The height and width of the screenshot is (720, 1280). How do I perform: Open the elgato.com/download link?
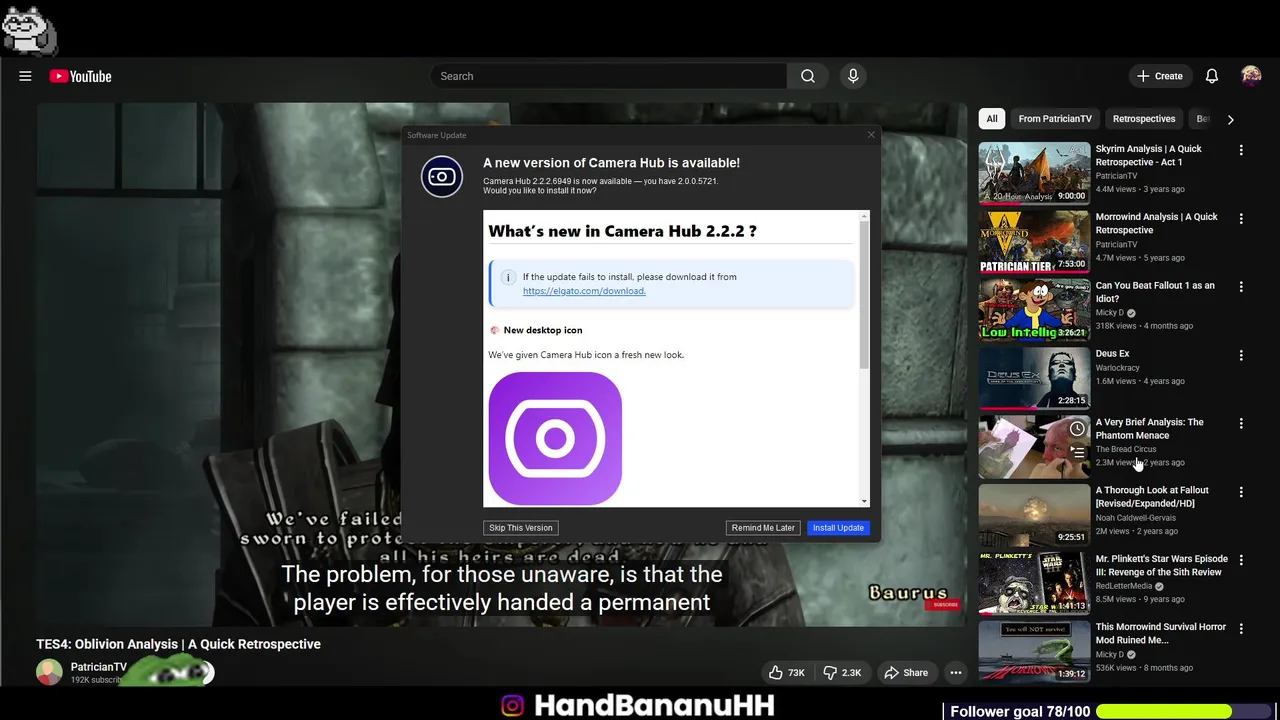click(x=584, y=291)
